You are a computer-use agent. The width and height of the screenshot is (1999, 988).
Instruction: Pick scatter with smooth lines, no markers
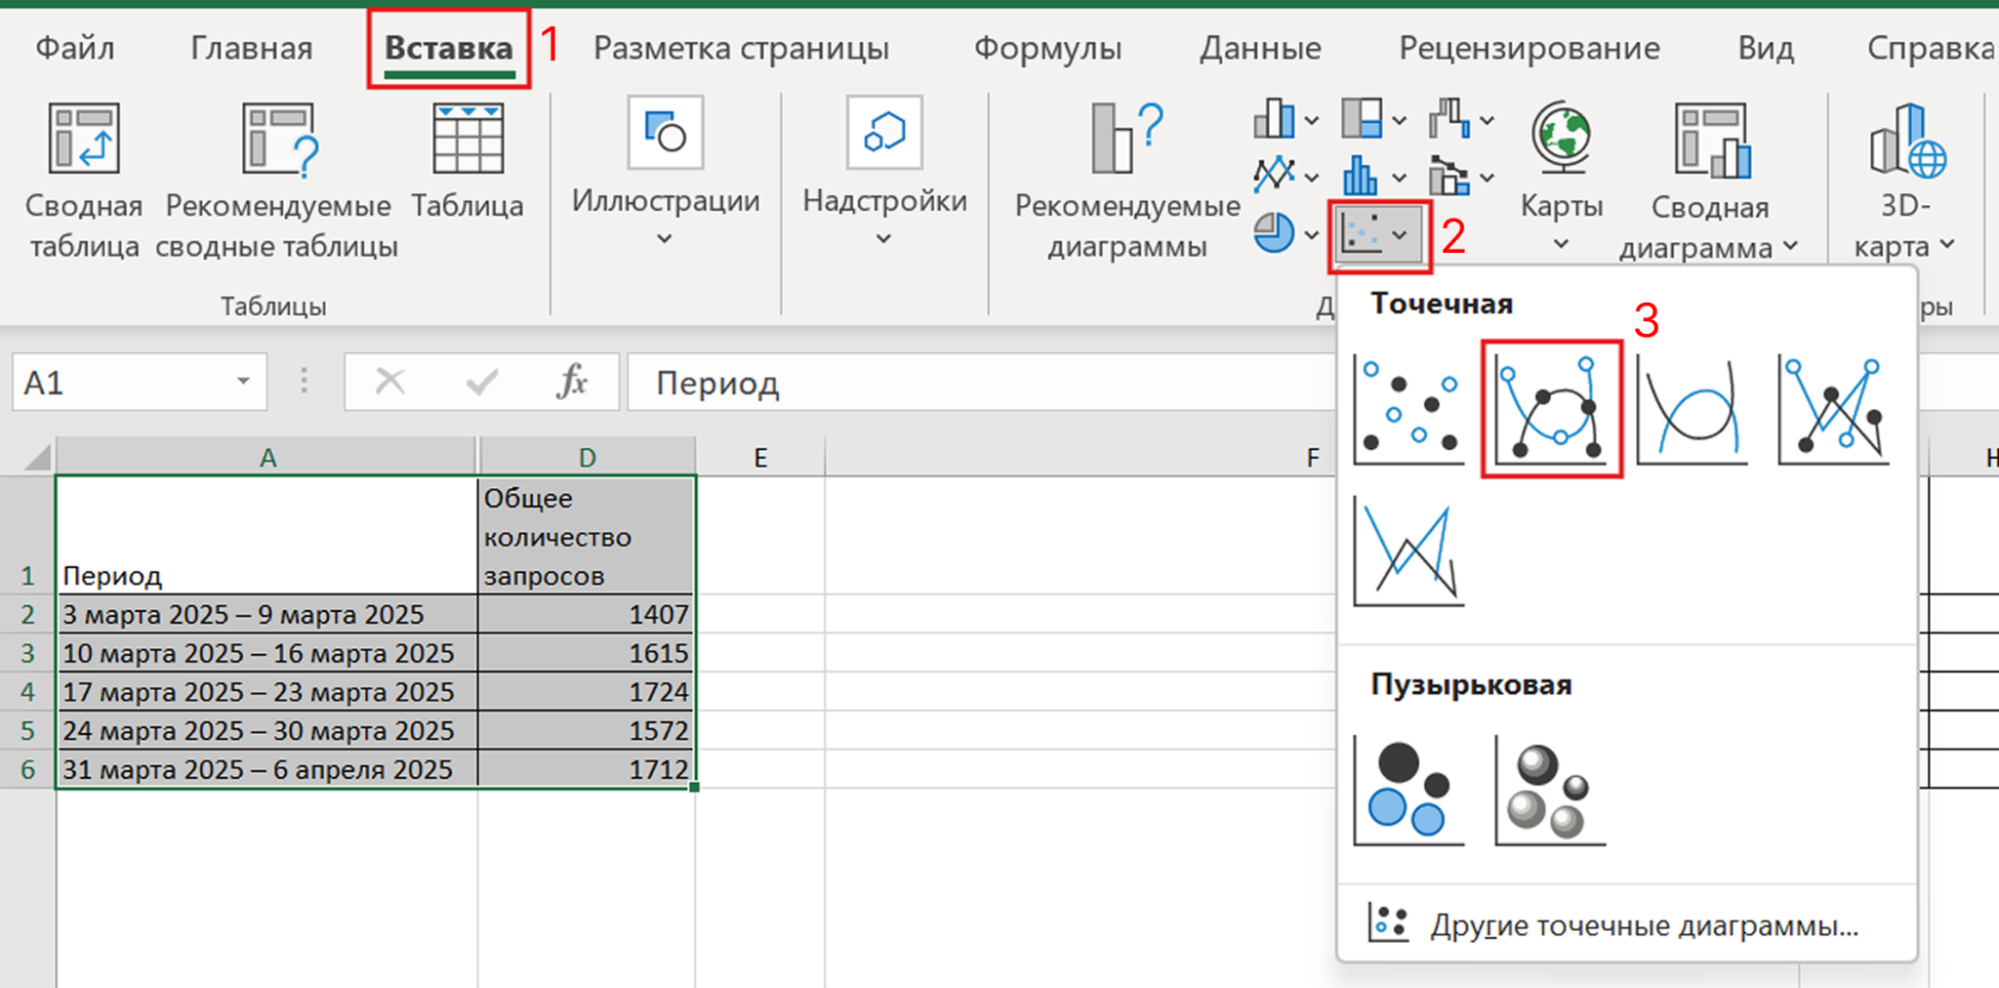pos(1692,410)
